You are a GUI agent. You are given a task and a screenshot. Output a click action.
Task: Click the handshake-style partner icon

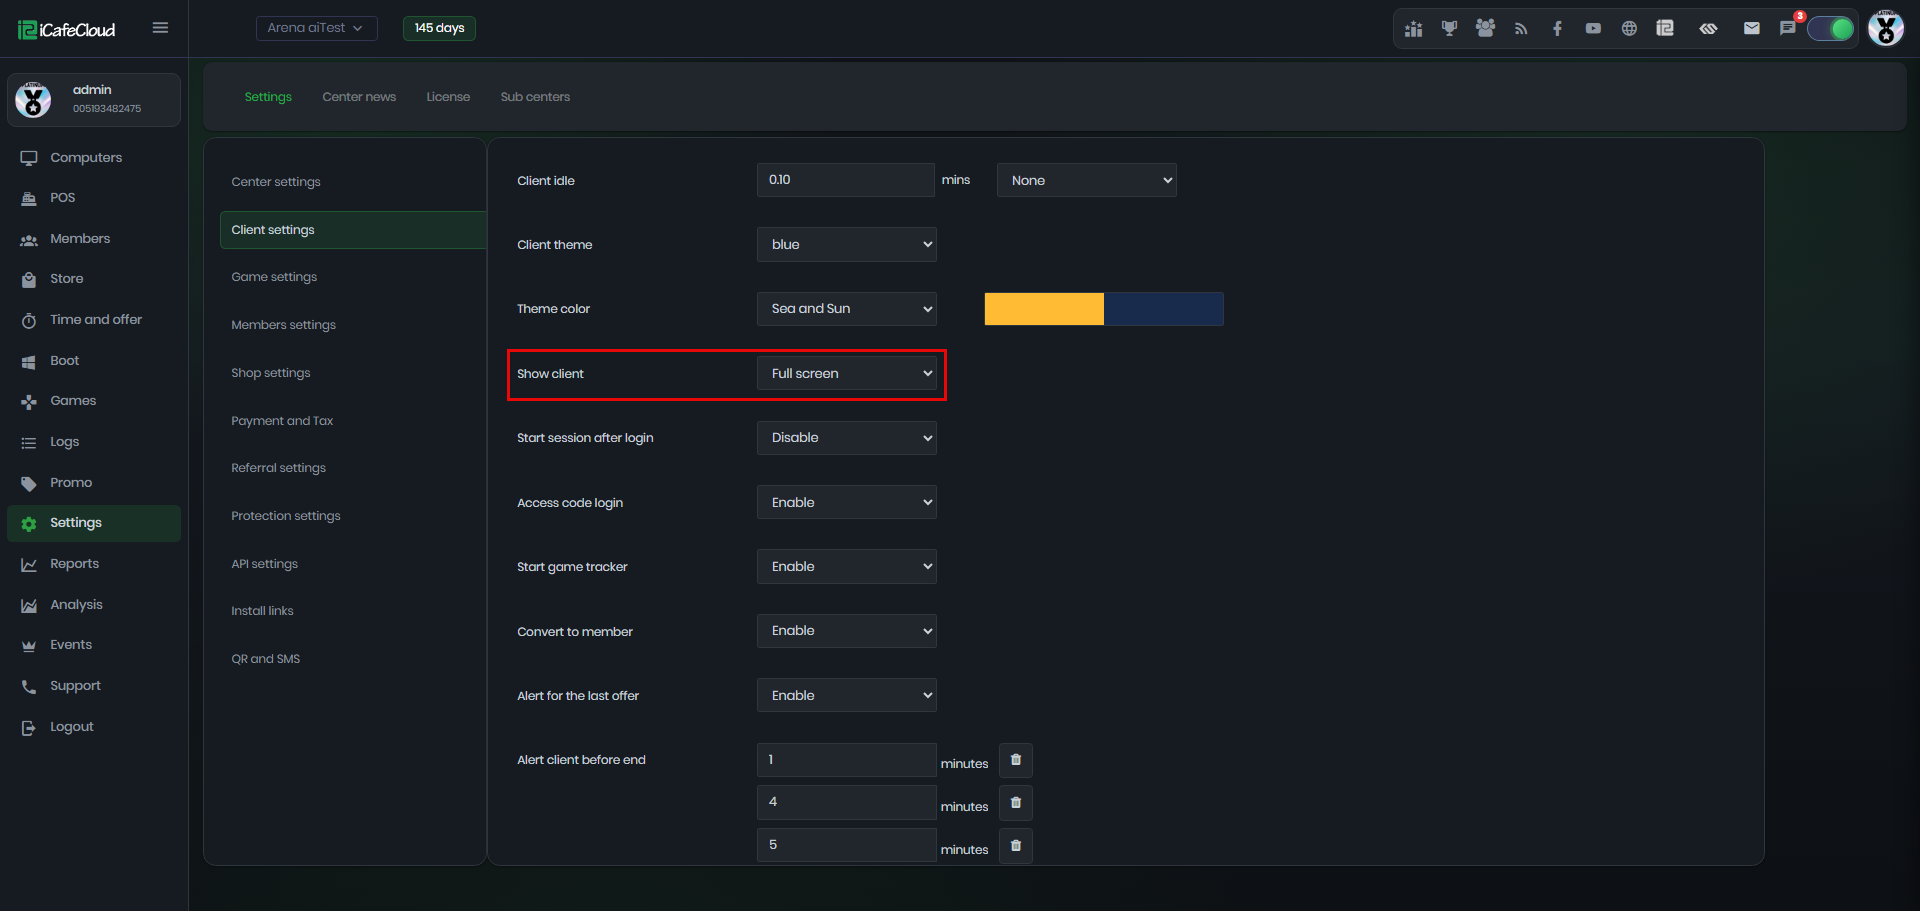point(1708,29)
